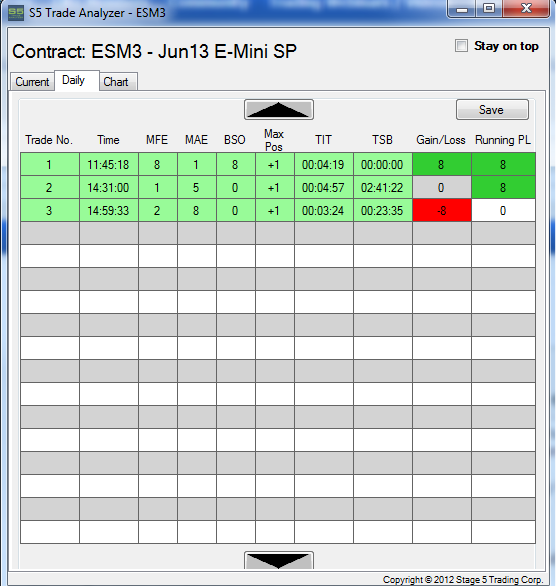The height and width of the screenshot is (586, 556).
Task: Click the Copyright 2012 Stage 5 Trading Corp. text
Action: click(x=463, y=580)
